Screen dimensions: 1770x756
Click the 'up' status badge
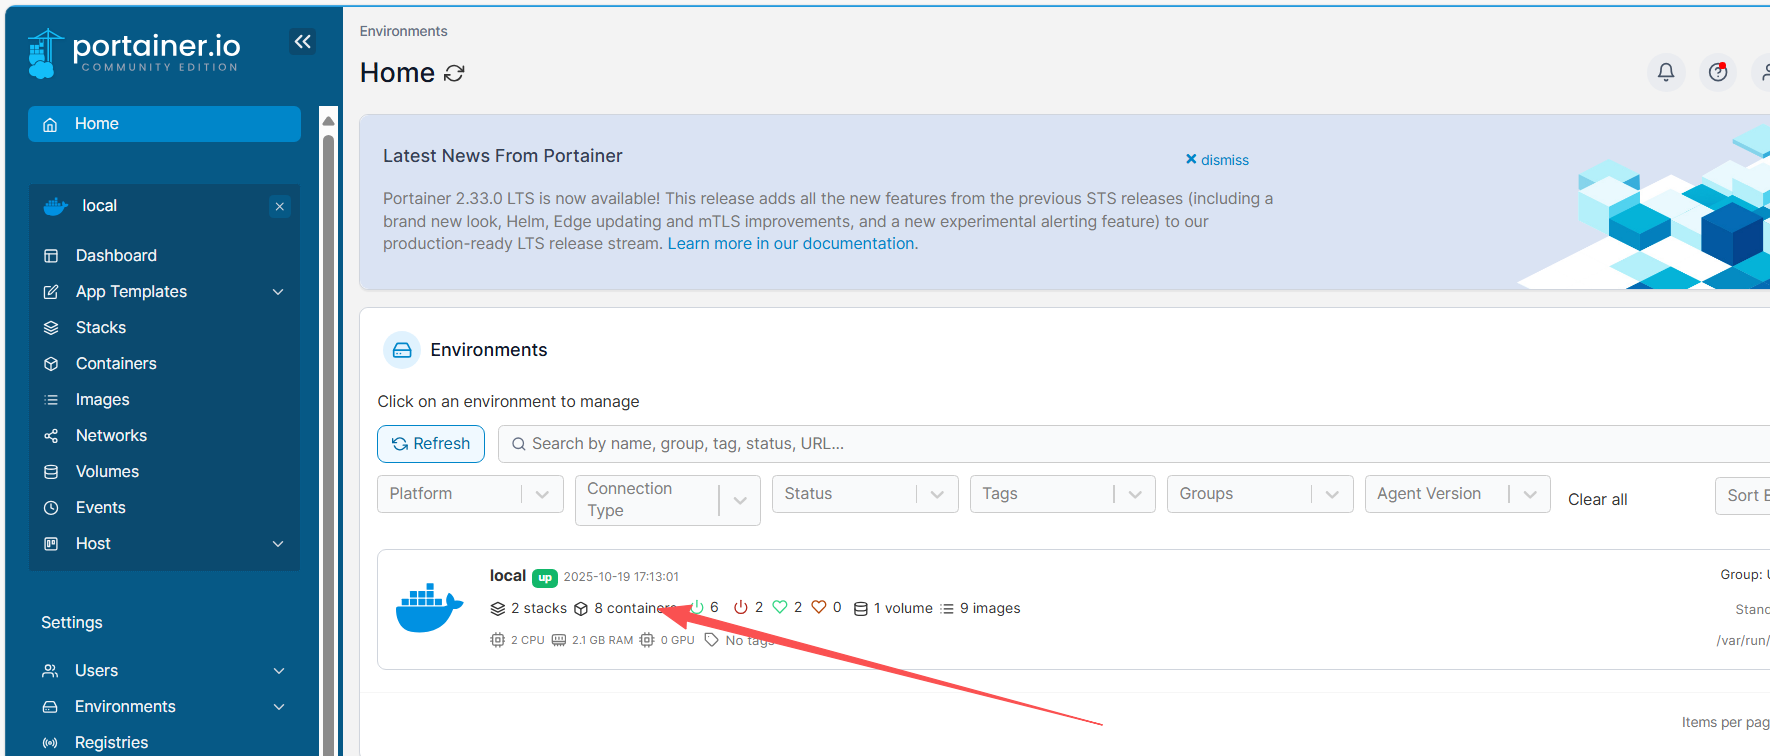pos(545,577)
